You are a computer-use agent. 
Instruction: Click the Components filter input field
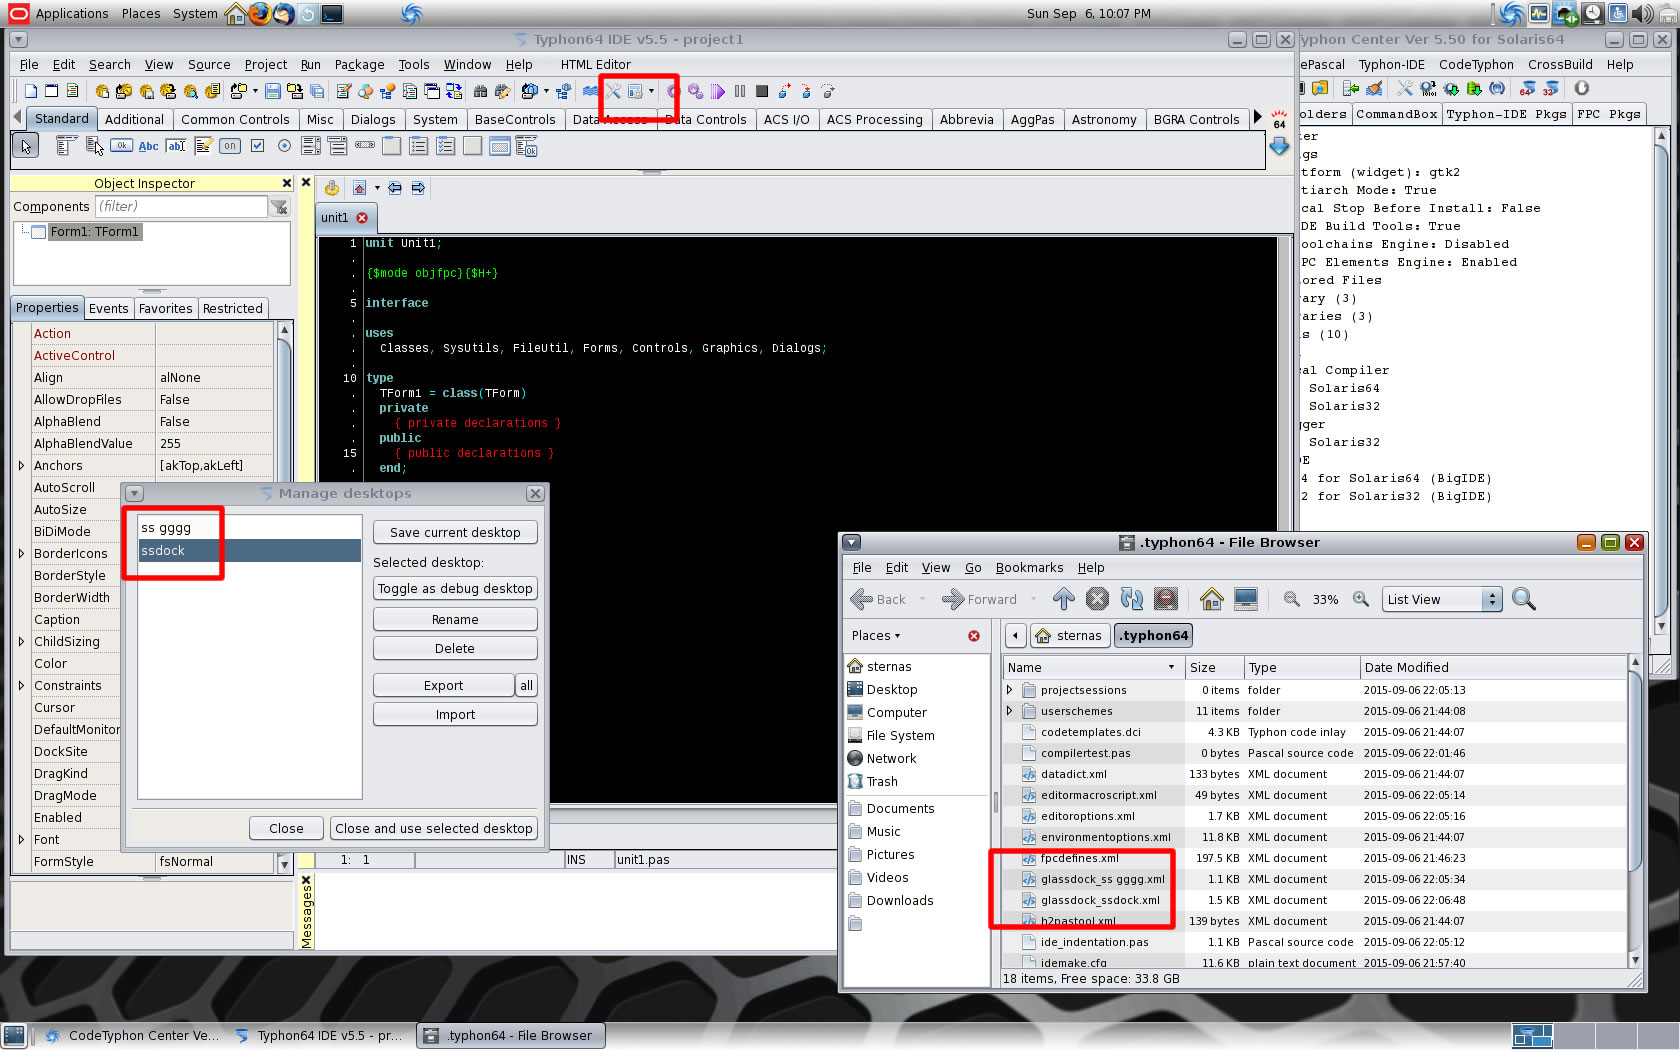click(182, 206)
